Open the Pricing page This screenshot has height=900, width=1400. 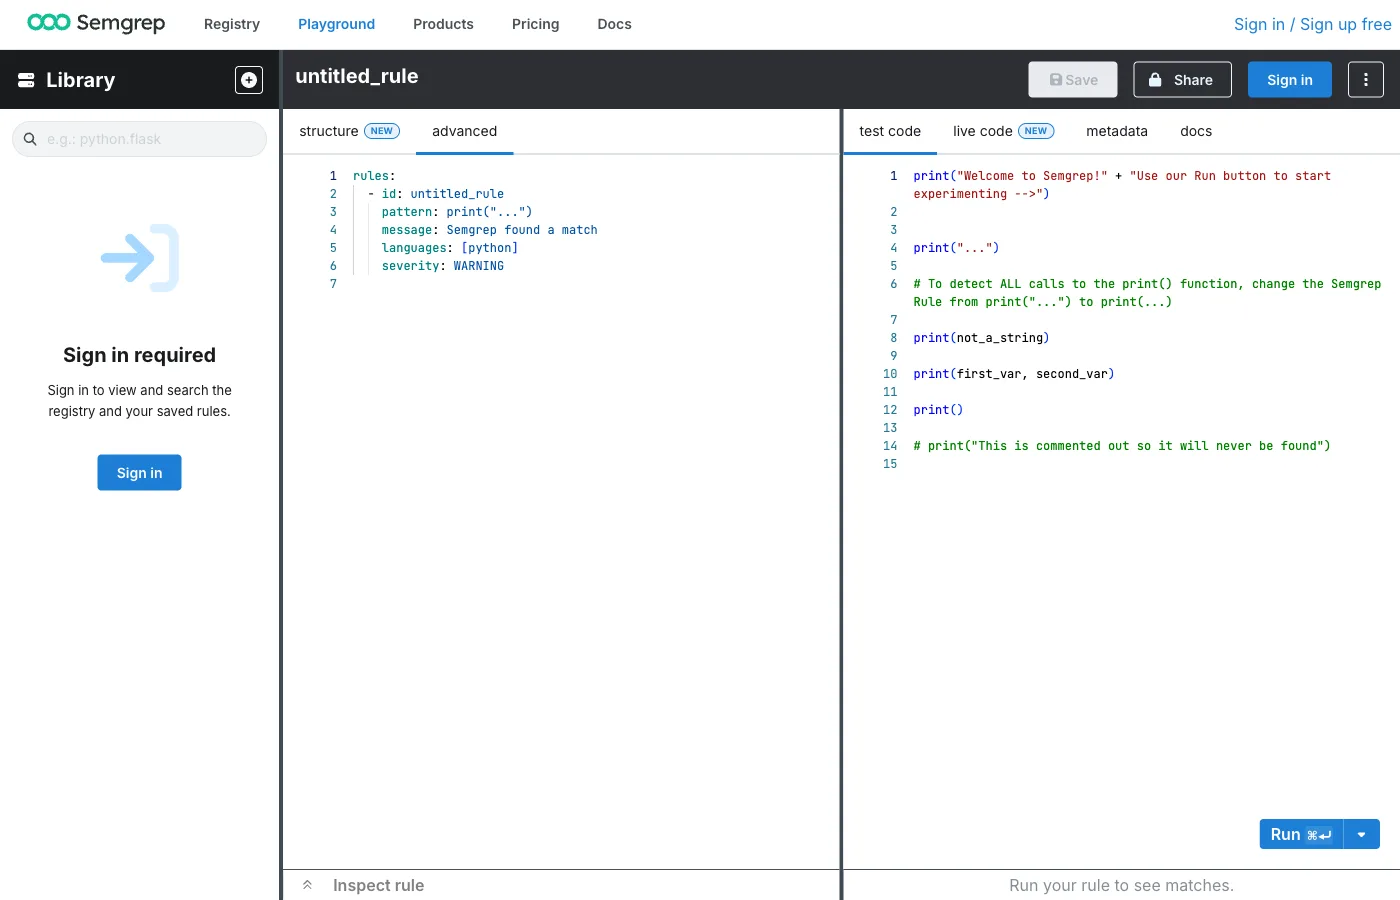click(535, 24)
